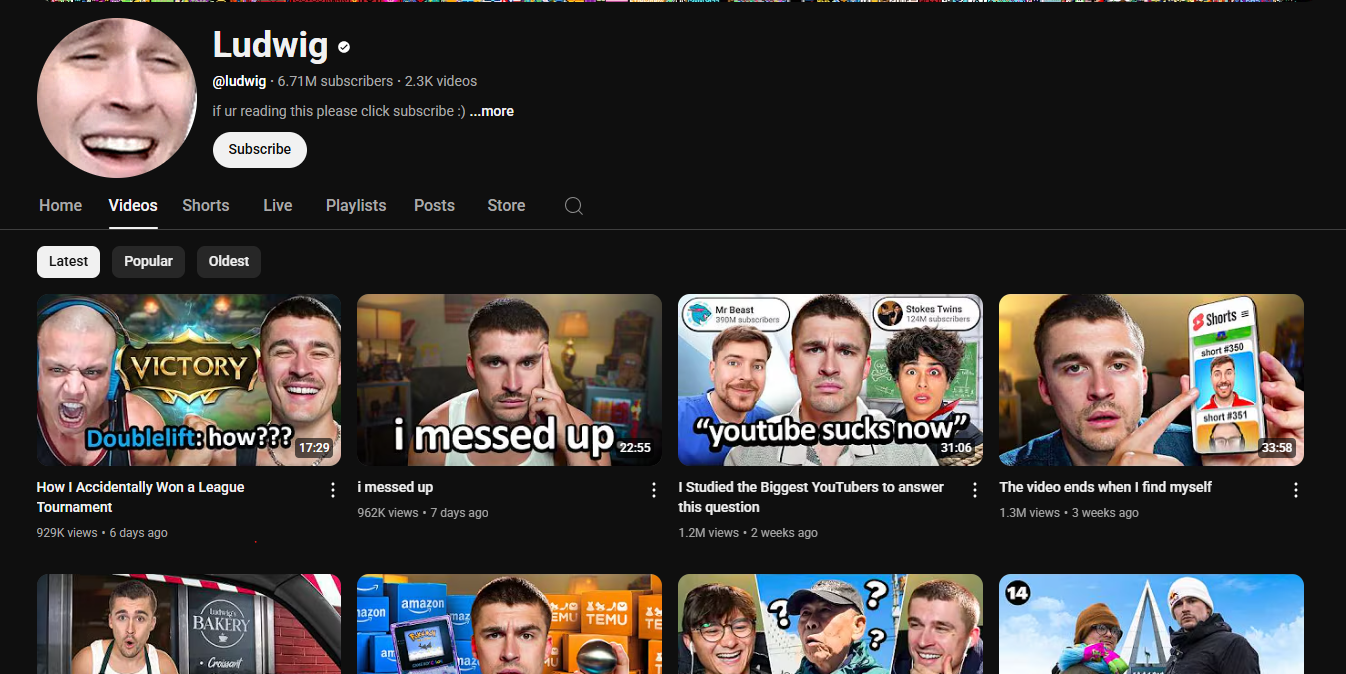Click the '2.3K videos' count text
This screenshot has width=1346, height=674.
click(x=441, y=81)
